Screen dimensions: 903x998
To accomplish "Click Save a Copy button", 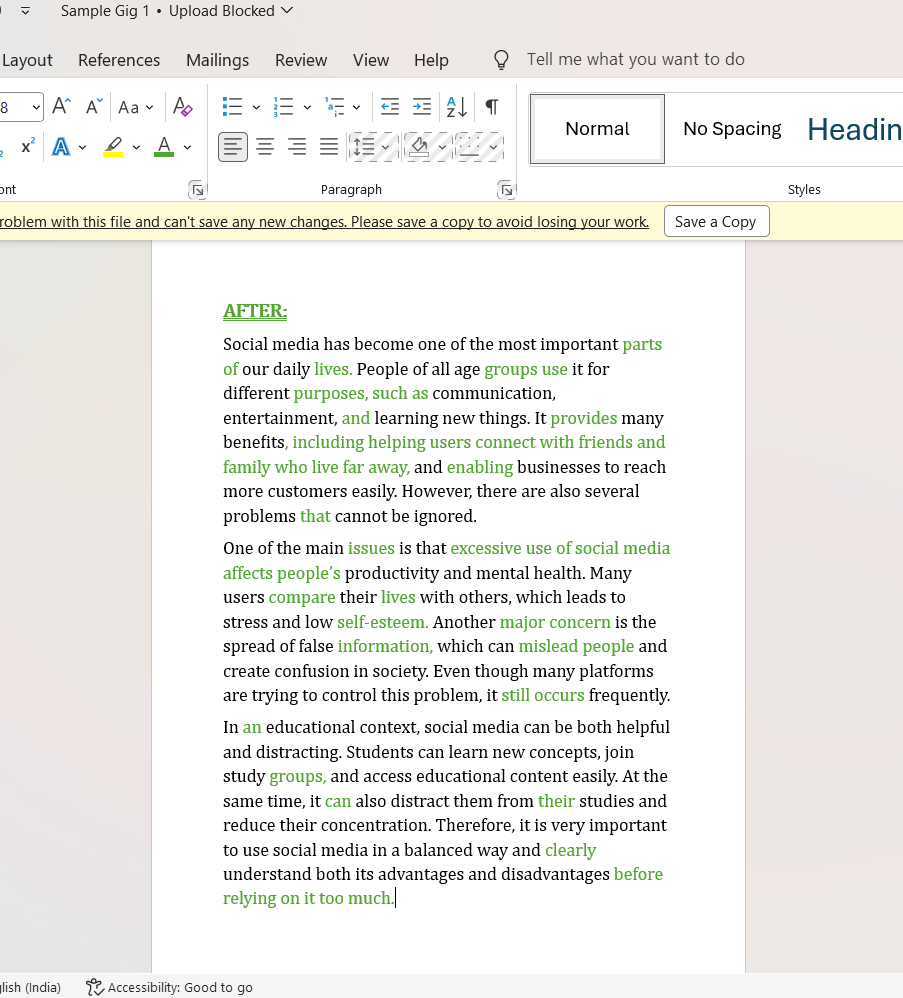I will (x=716, y=221).
